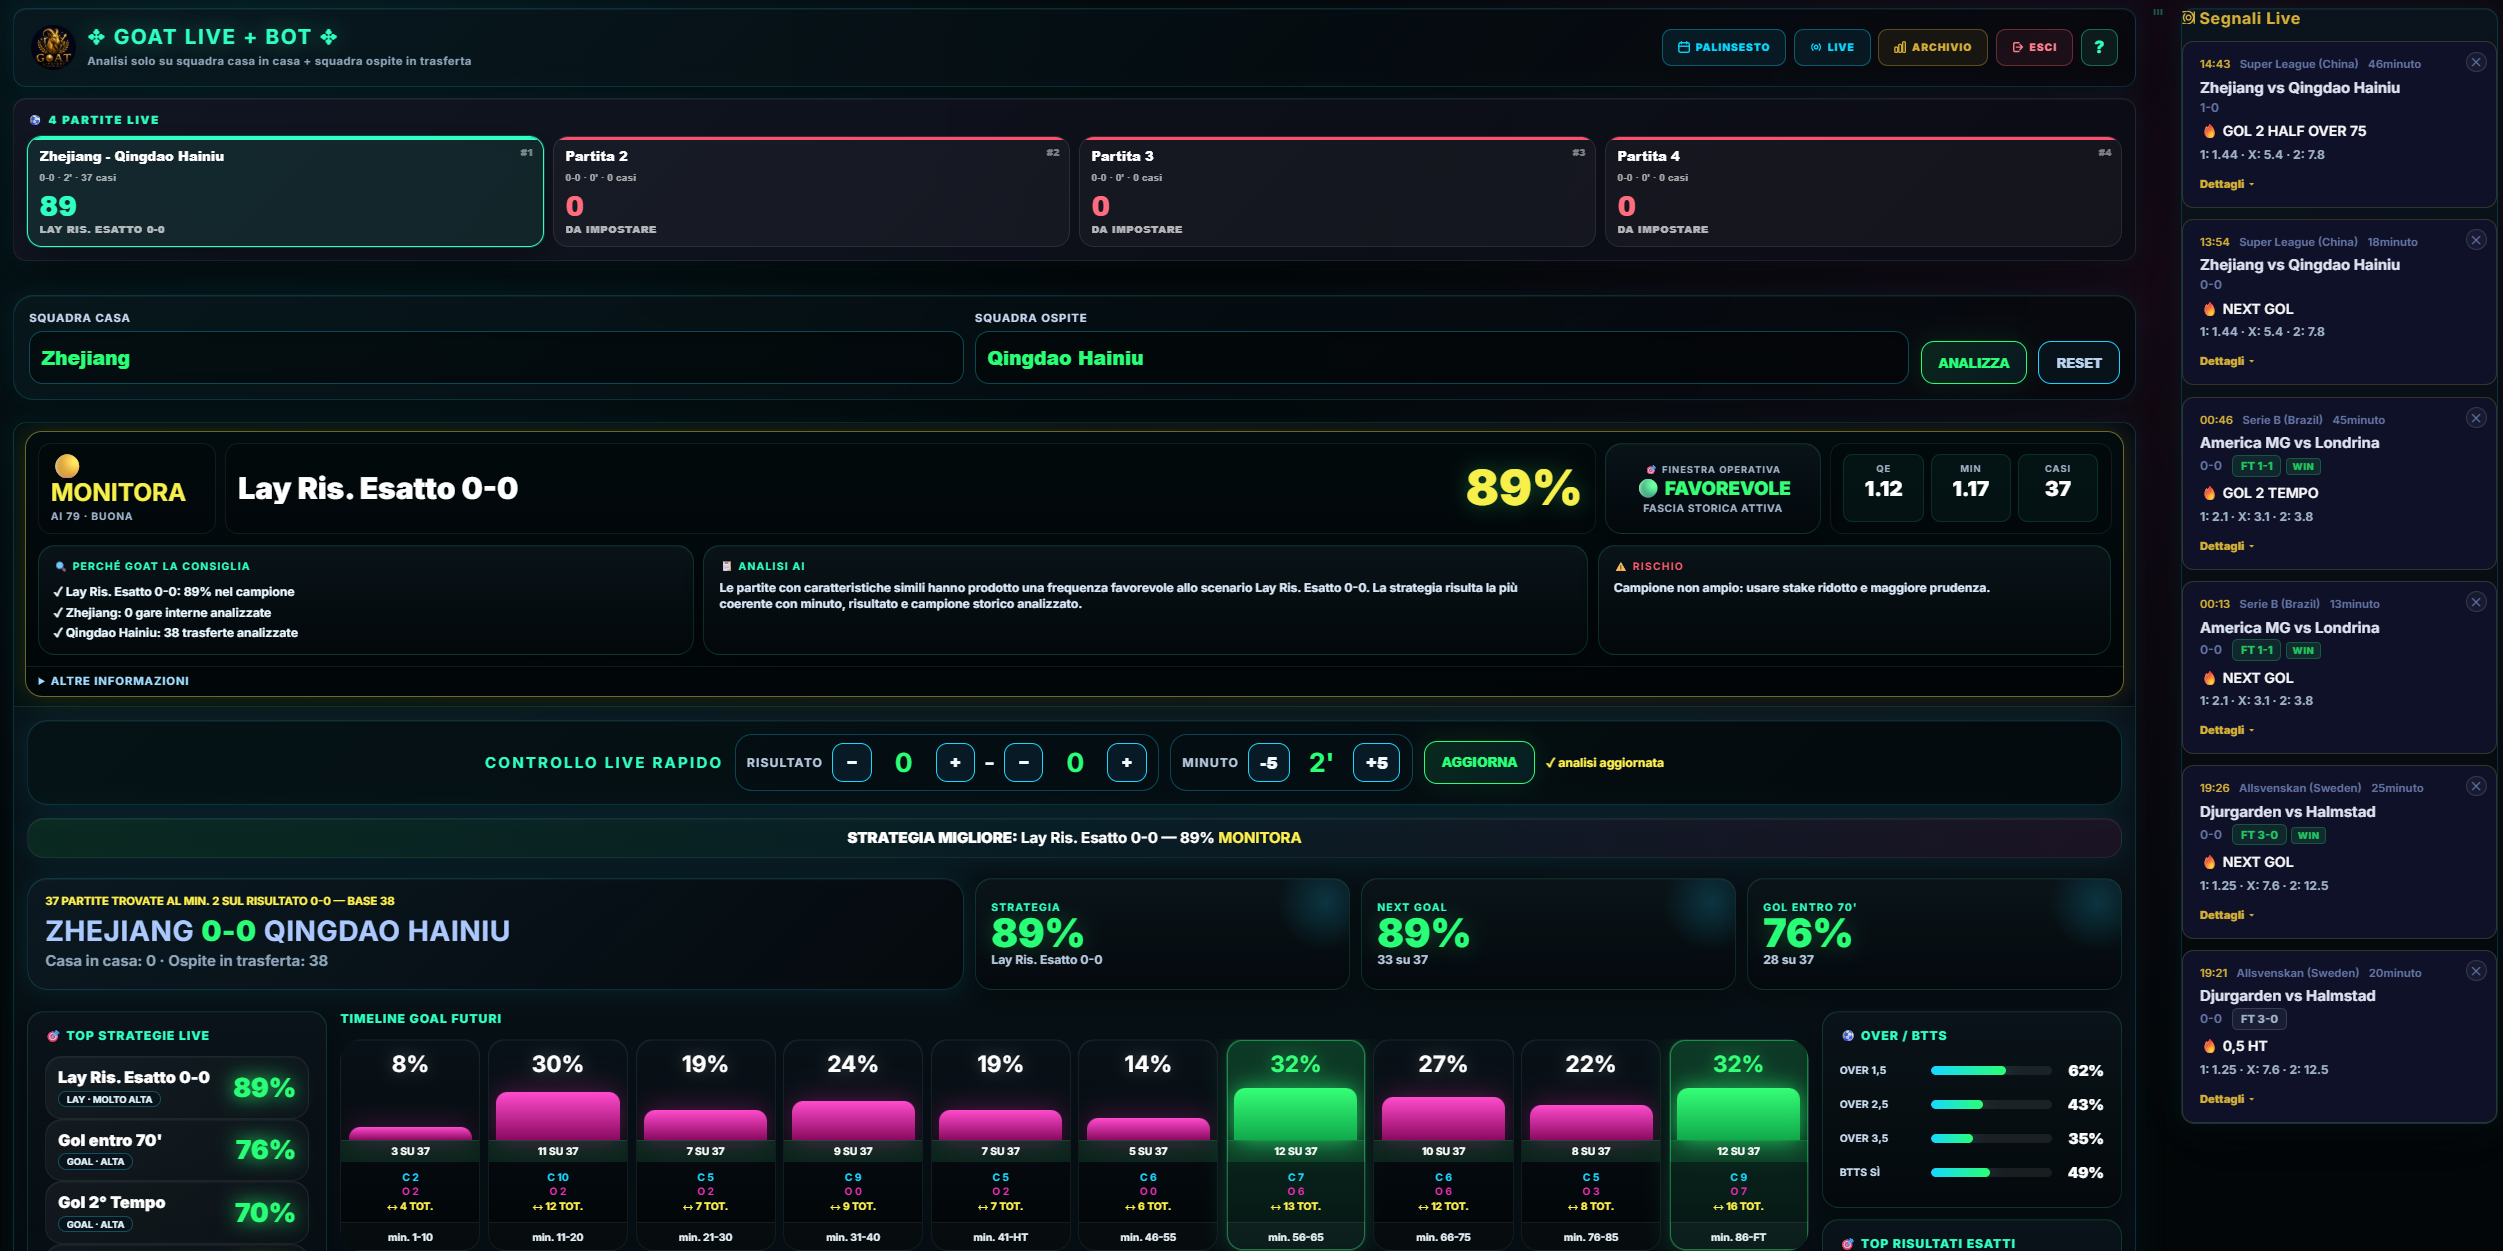
Task: Click the panel drag handle above Segnali Live
Action: click(2158, 12)
